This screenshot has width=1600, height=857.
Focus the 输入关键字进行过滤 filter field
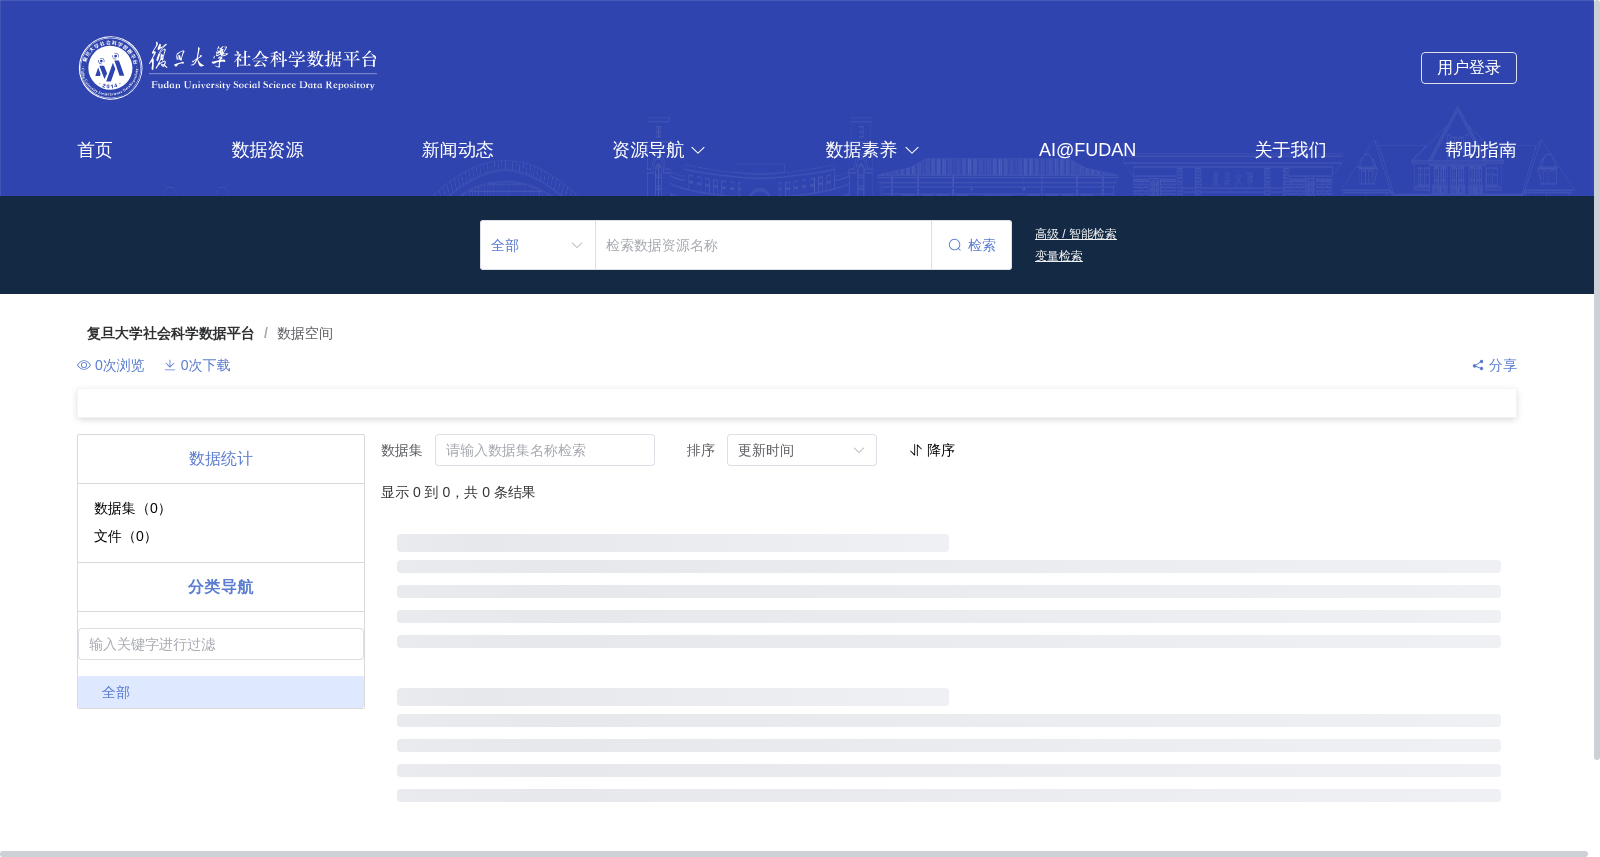(221, 644)
